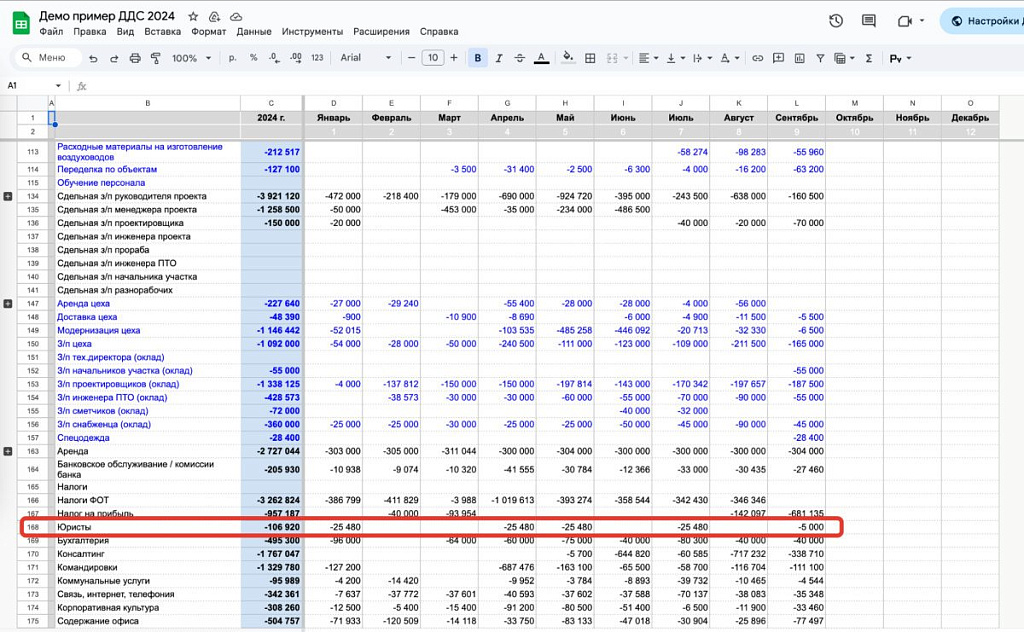Image resolution: width=1024 pixels, height=632 pixels.
Task: Open the fill color picker
Action: (568, 58)
